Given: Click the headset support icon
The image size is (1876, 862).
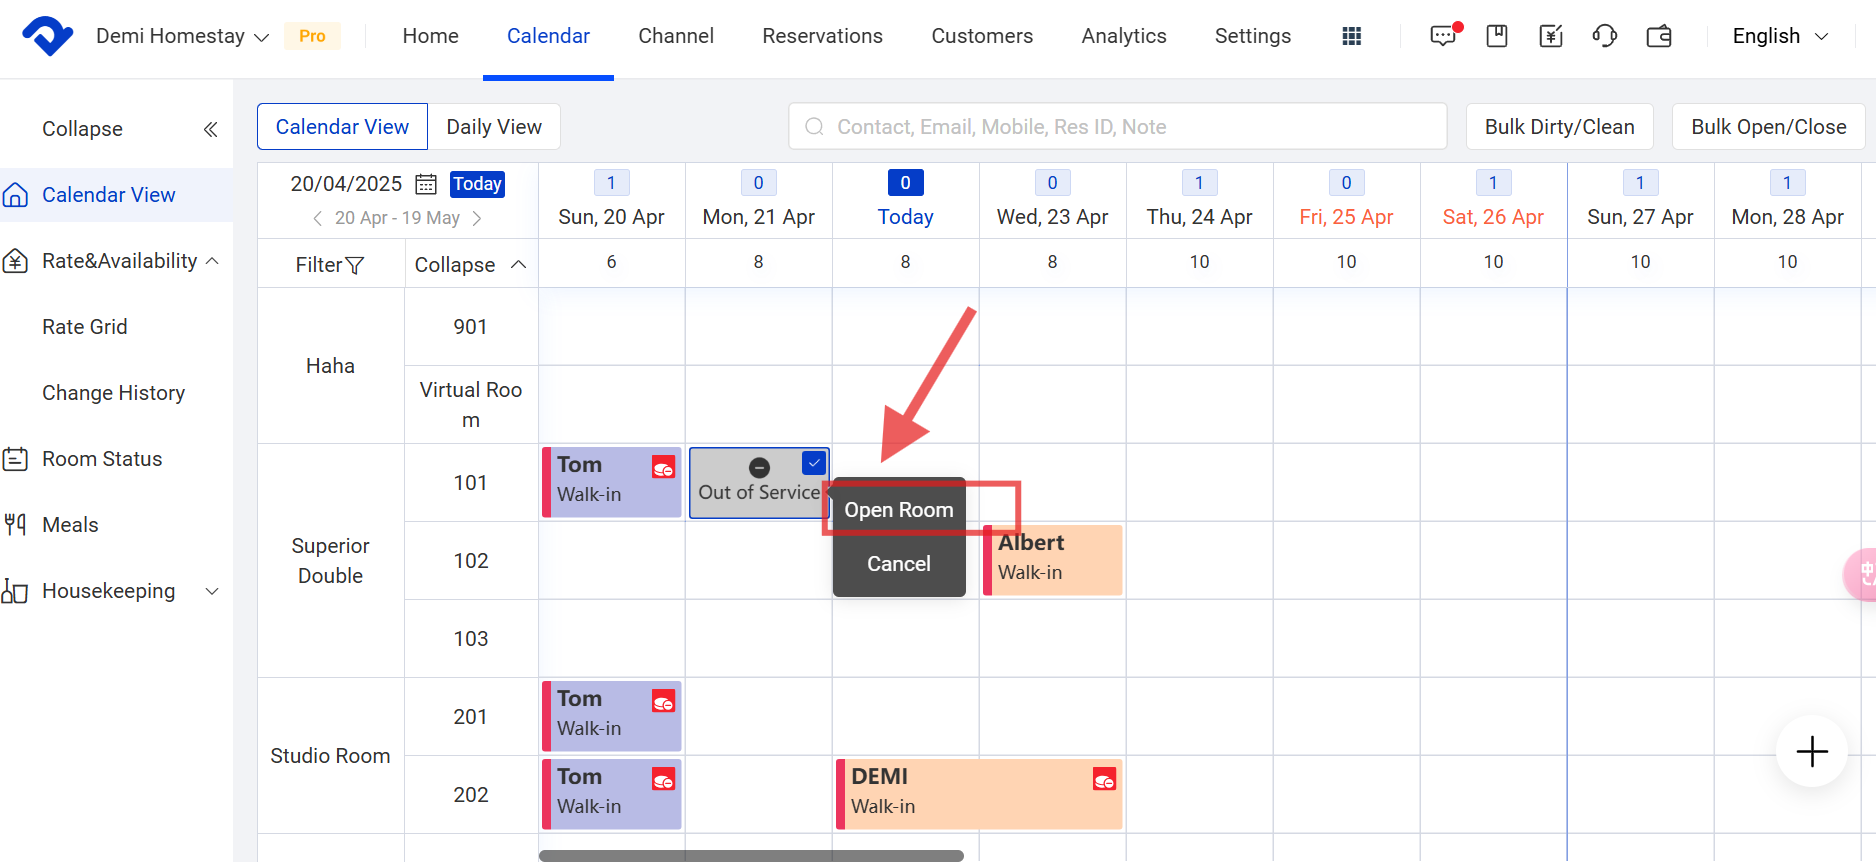Looking at the screenshot, I should pyautogui.click(x=1604, y=36).
